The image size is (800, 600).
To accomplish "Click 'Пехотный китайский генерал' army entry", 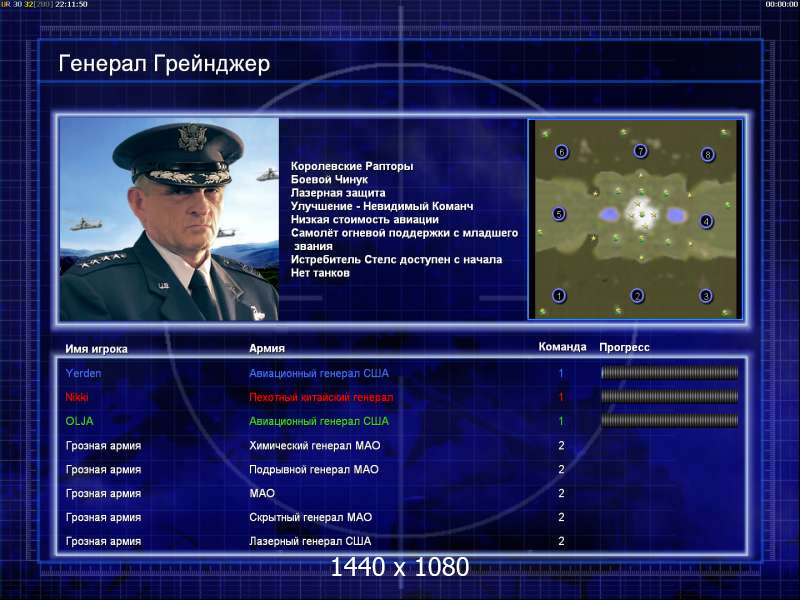I will click(321, 397).
